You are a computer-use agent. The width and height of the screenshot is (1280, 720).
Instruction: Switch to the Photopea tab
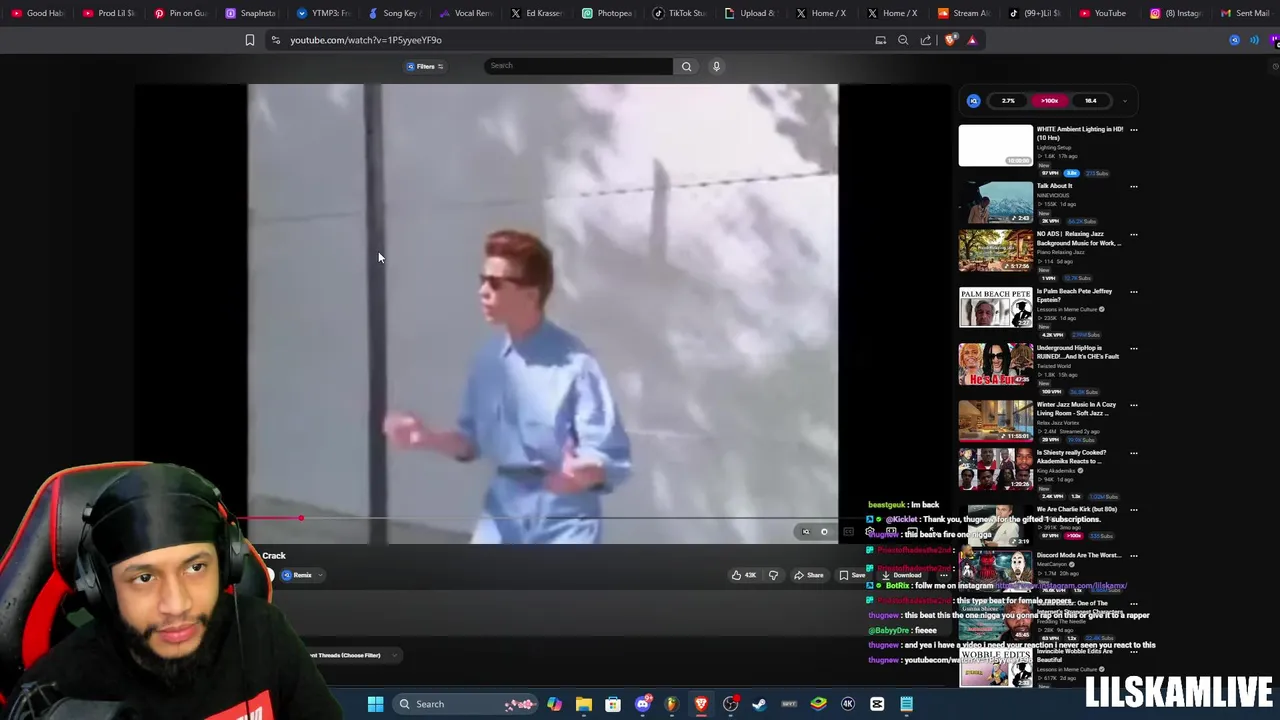click(607, 13)
